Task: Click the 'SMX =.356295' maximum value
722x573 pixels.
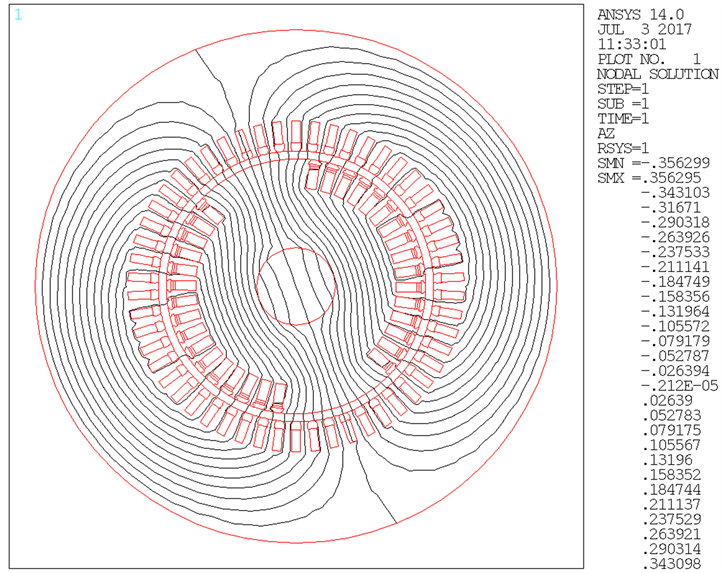Action: (x=649, y=178)
